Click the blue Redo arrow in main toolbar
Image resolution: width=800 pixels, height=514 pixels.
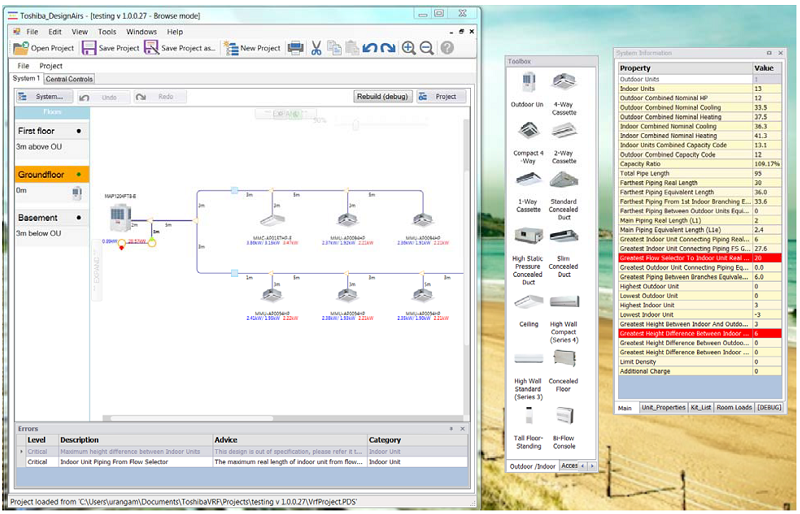(x=388, y=48)
